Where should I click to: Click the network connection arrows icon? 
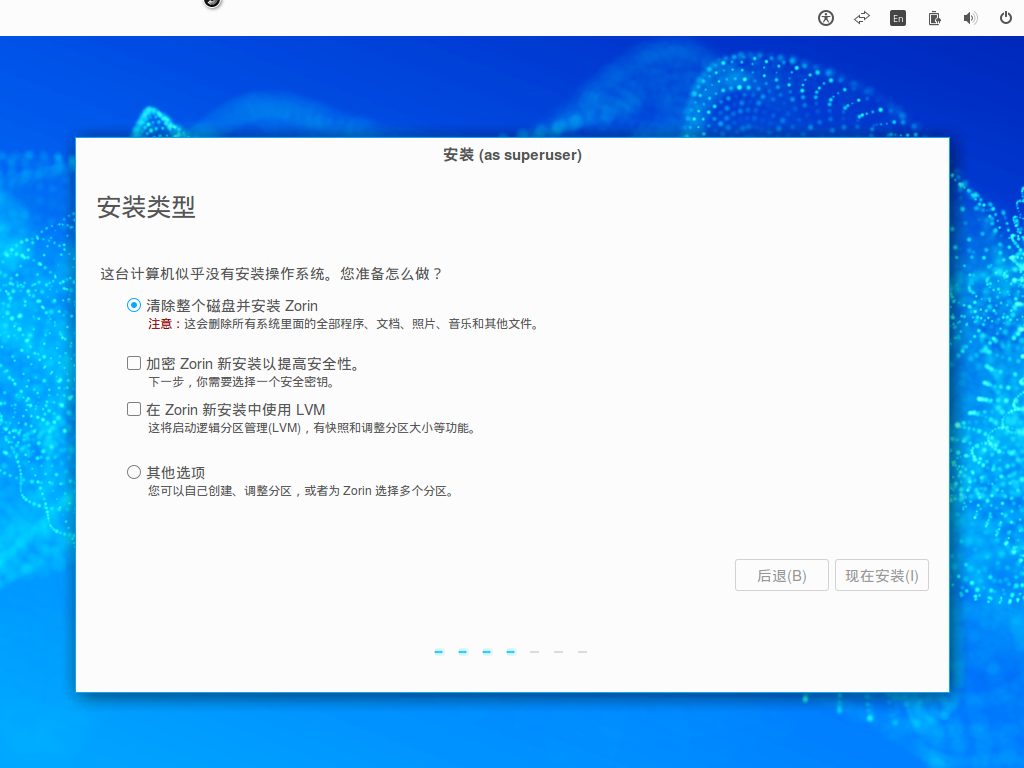pyautogui.click(x=861, y=17)
